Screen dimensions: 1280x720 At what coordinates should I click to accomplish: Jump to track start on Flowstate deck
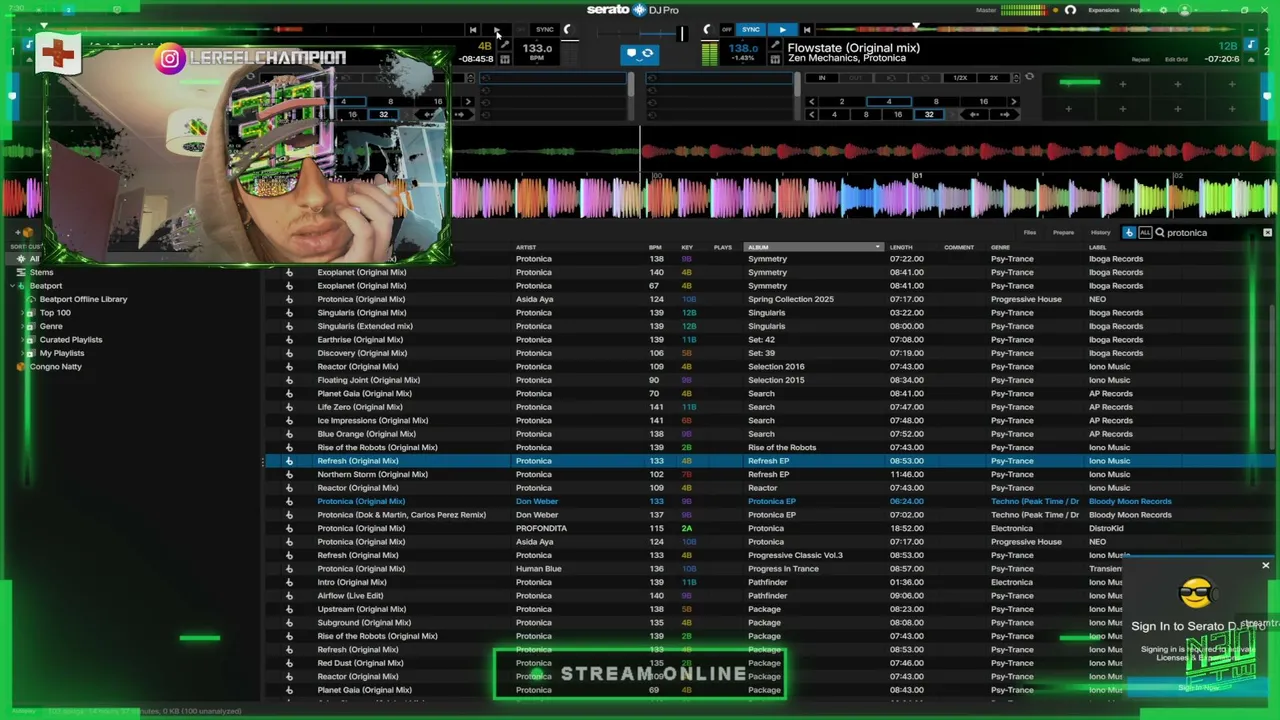tap(807, 30)
